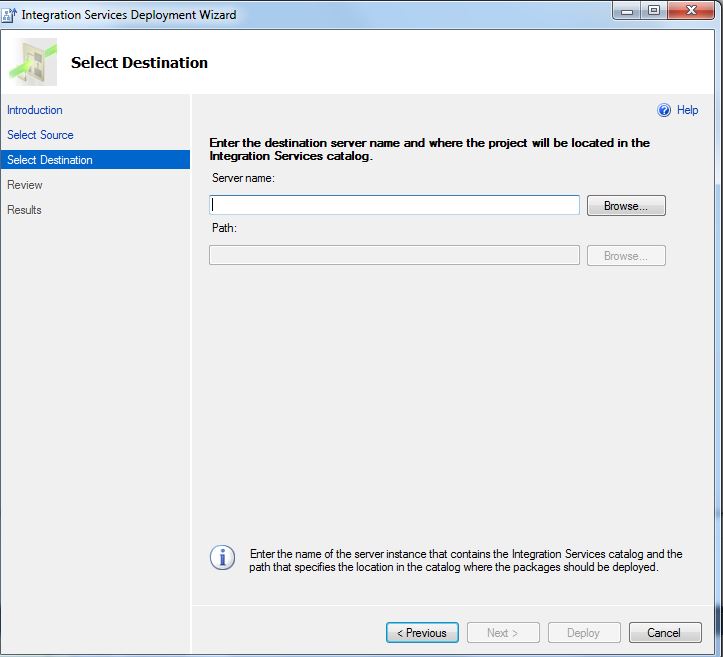Select the Select Destination step
This screenshot has height=657, width=723.
pyautogui.click(x=95, y=160)
